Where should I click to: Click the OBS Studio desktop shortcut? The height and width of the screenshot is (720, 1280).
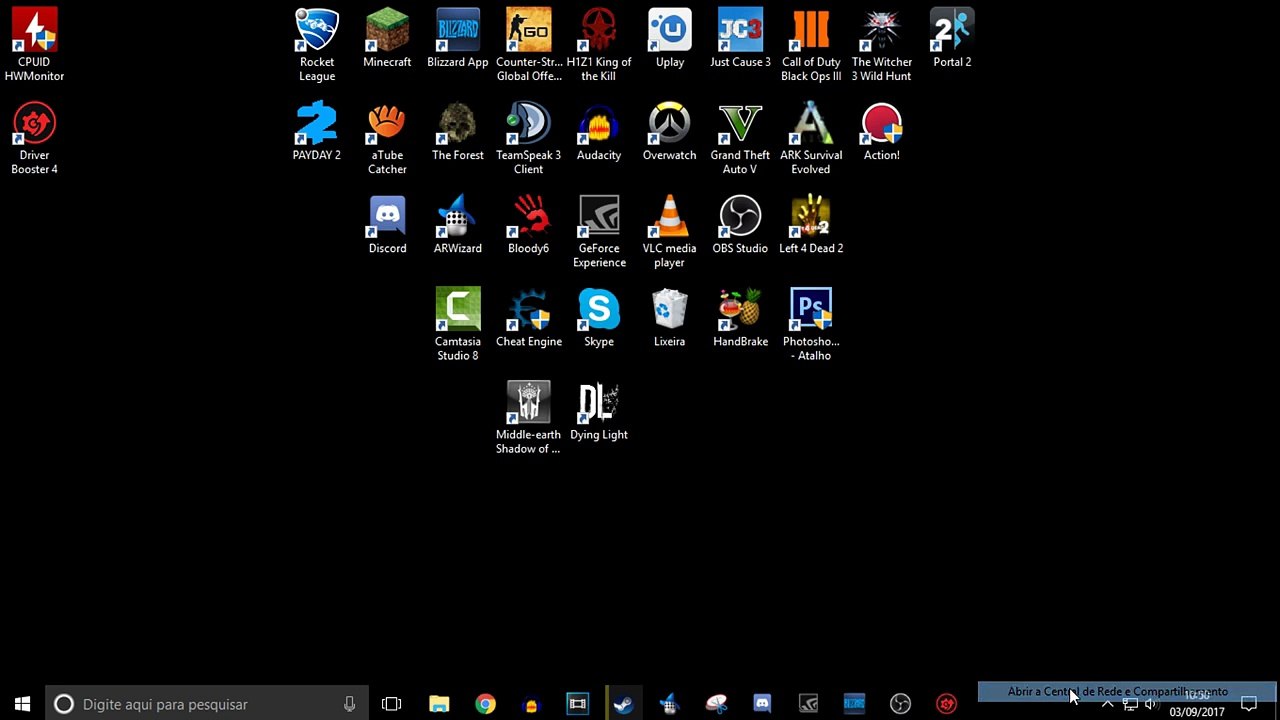pos(740,224)
